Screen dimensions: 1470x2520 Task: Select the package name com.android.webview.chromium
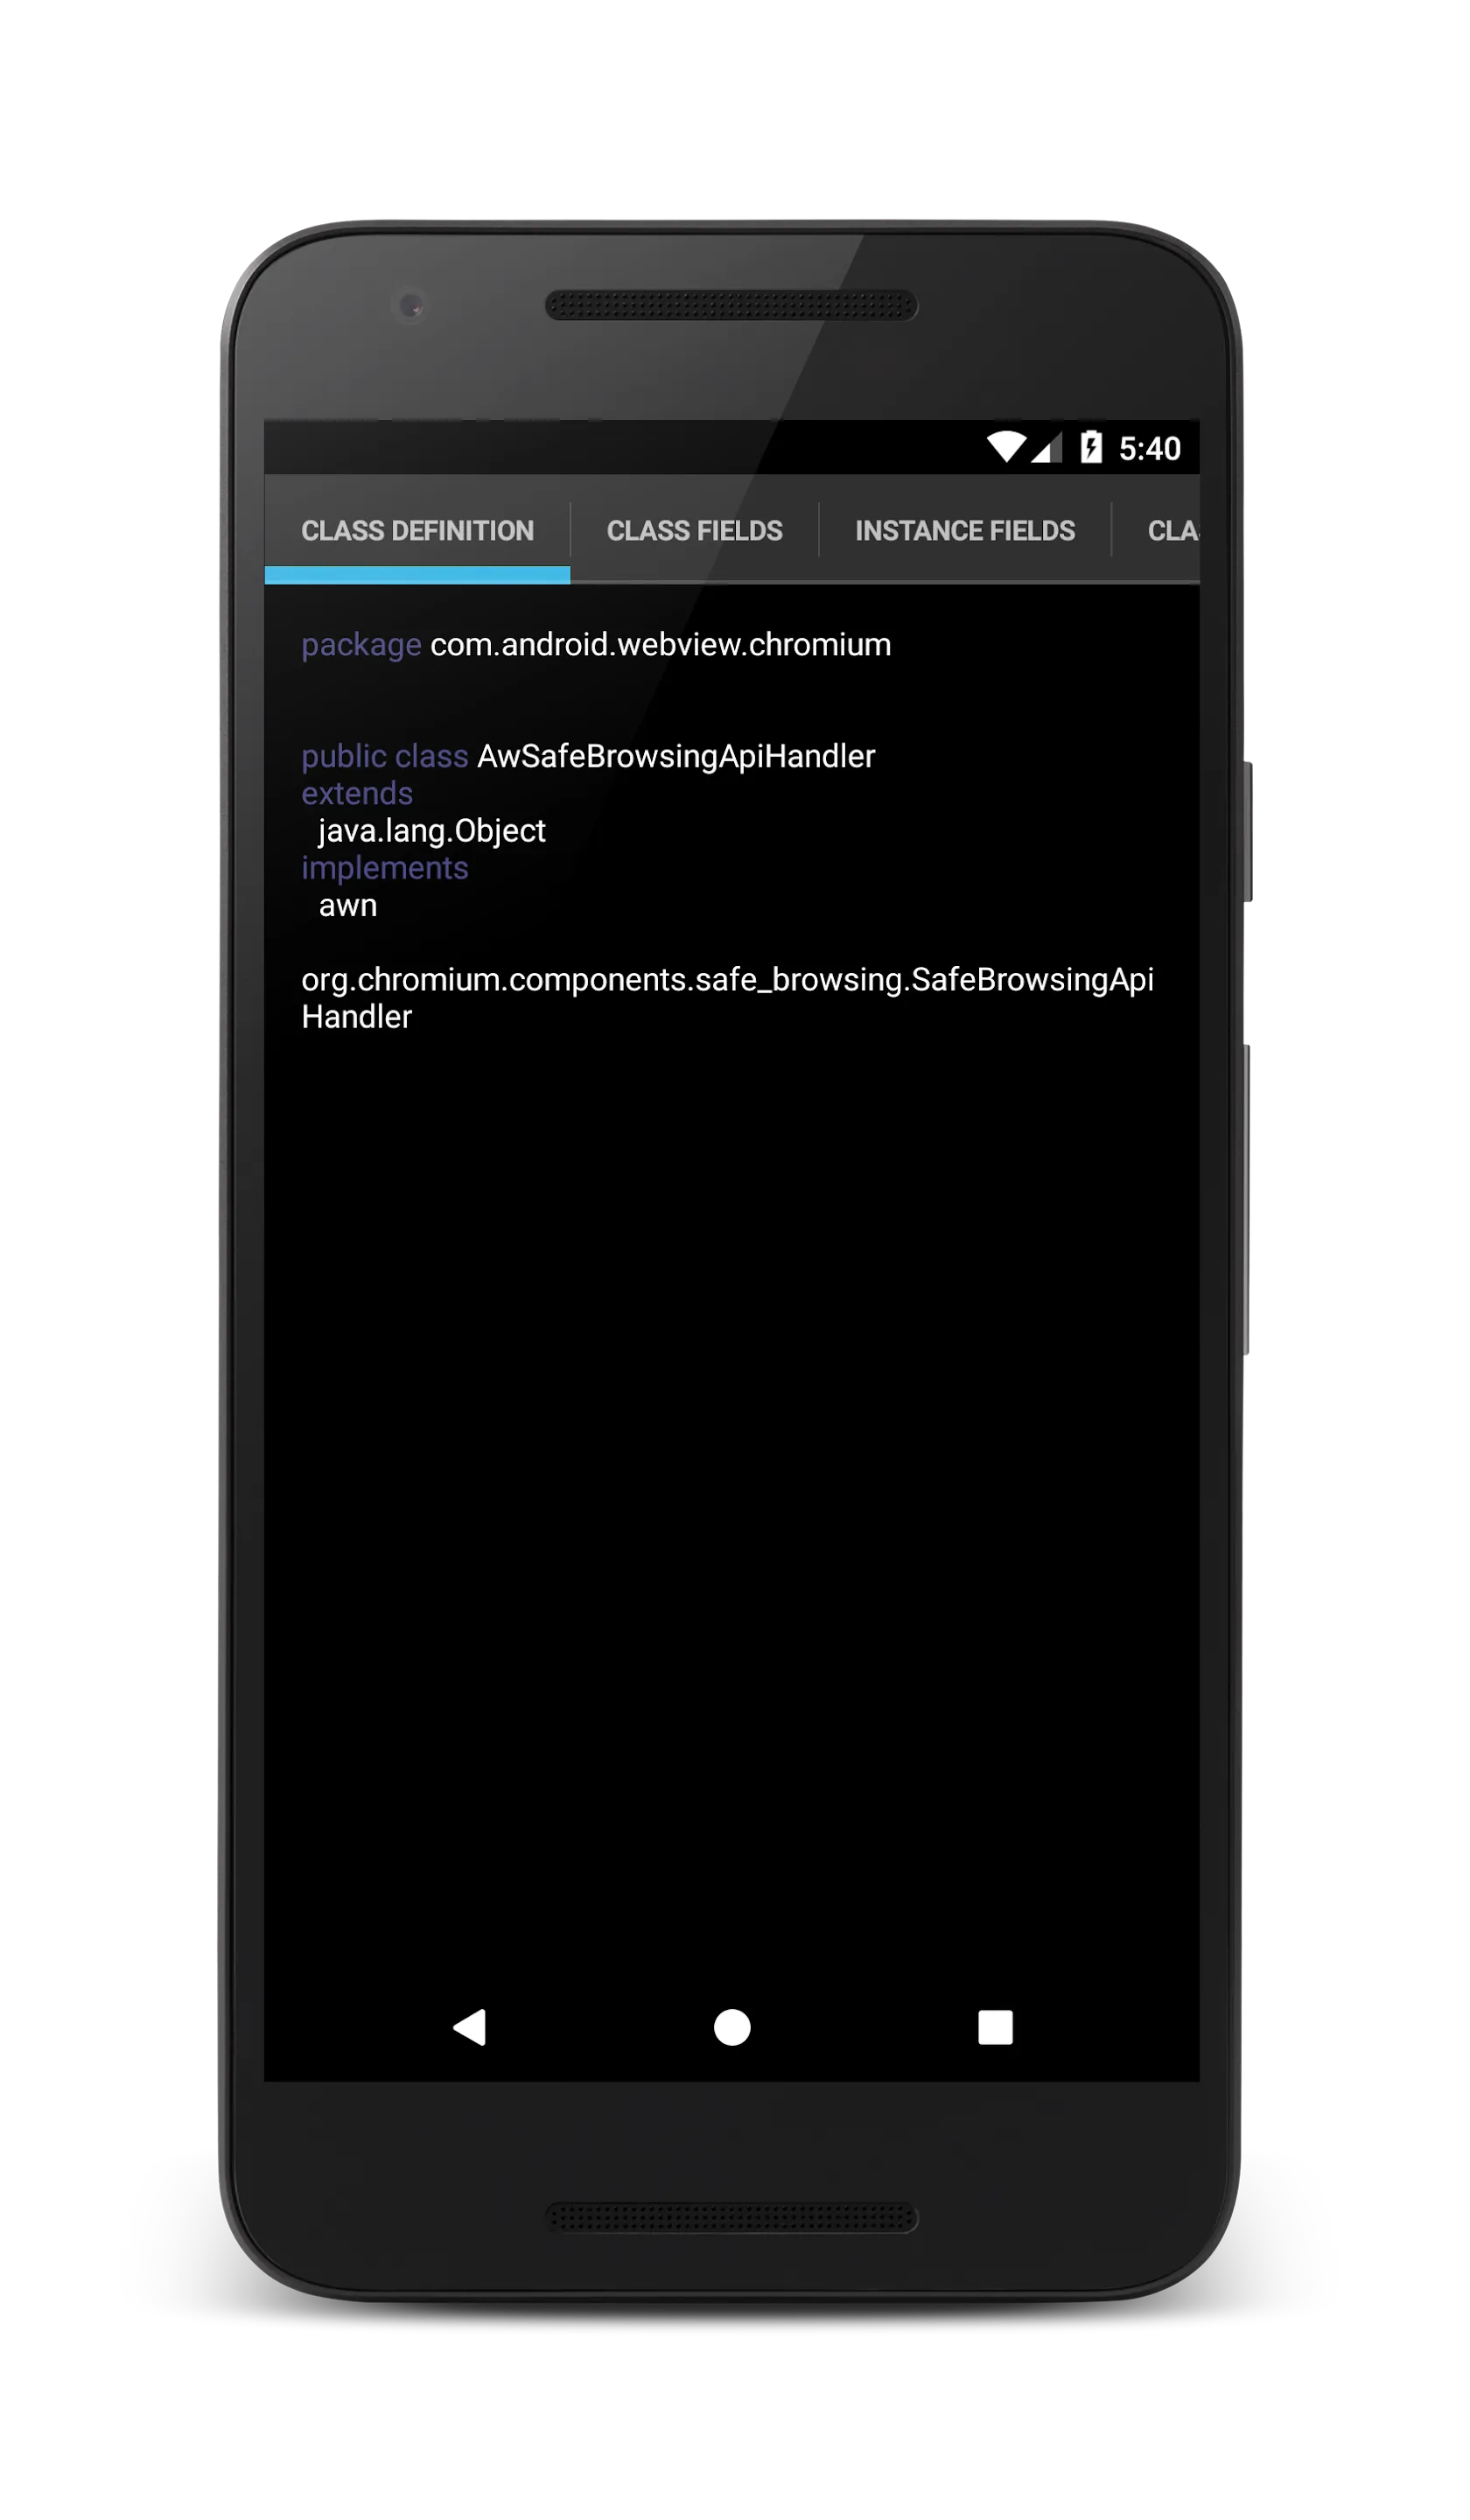[661, 645]
